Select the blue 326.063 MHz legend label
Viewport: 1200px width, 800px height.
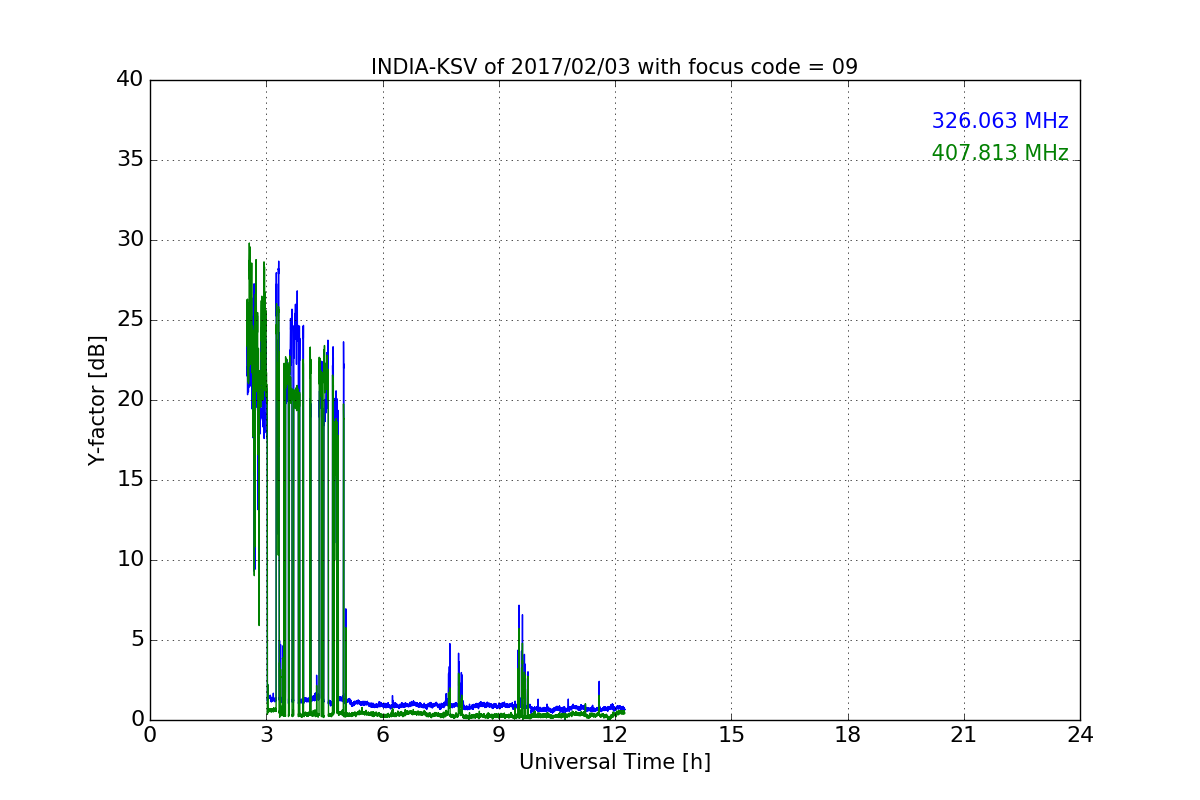1000,121
